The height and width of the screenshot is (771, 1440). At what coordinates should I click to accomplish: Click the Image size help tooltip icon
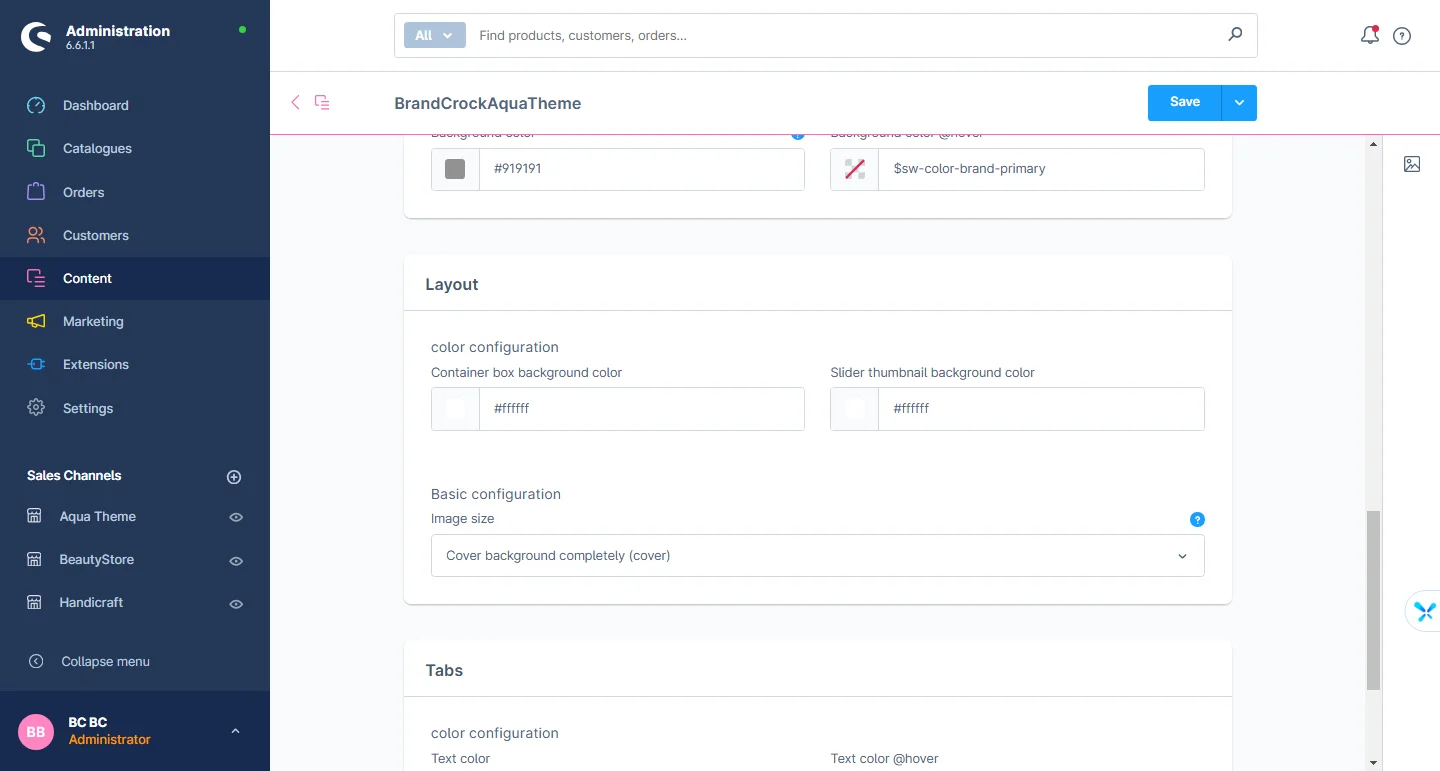[x=1197, y=519]
